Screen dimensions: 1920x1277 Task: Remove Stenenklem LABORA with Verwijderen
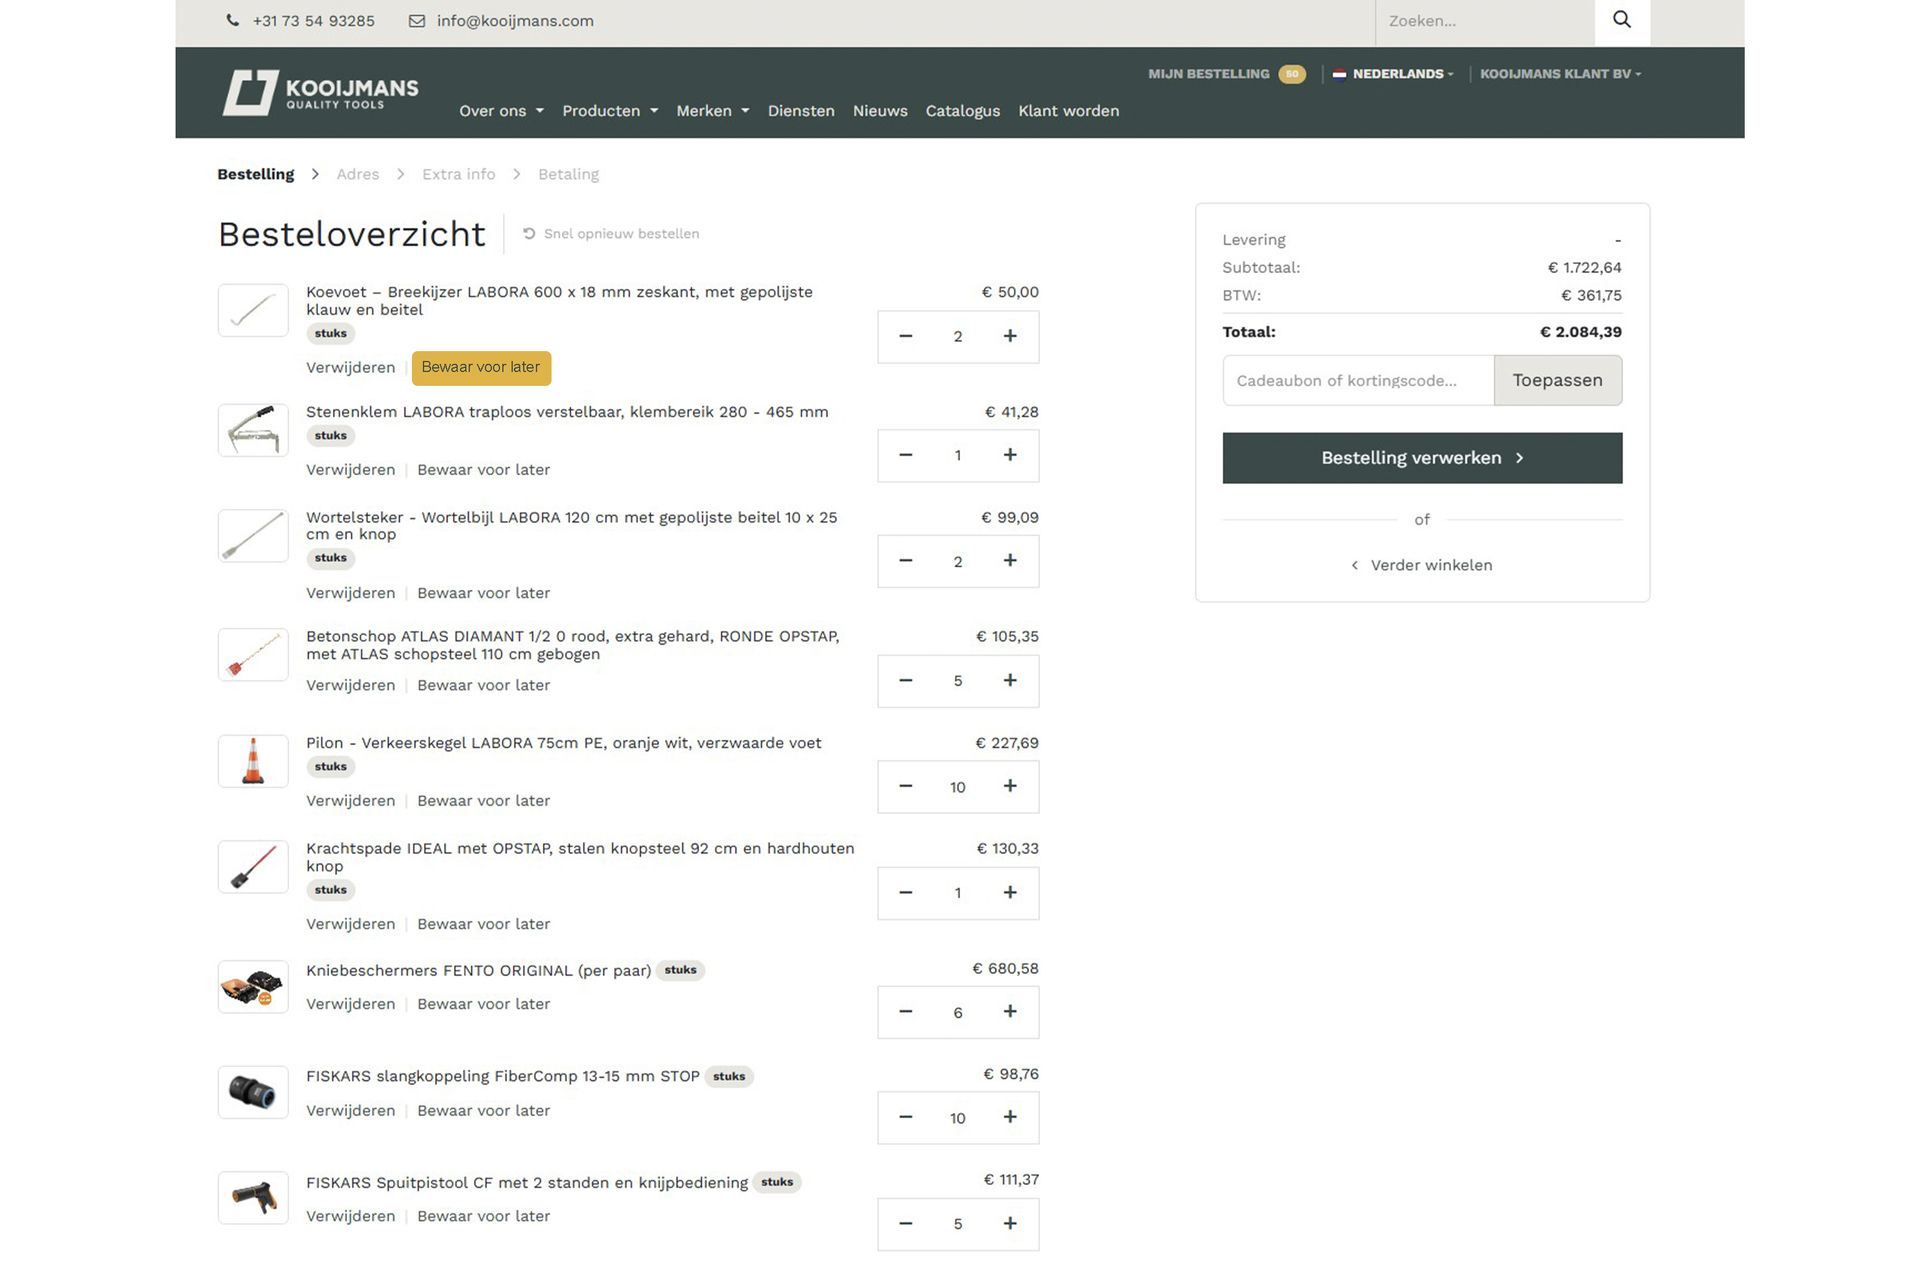(x=351, y=470)
